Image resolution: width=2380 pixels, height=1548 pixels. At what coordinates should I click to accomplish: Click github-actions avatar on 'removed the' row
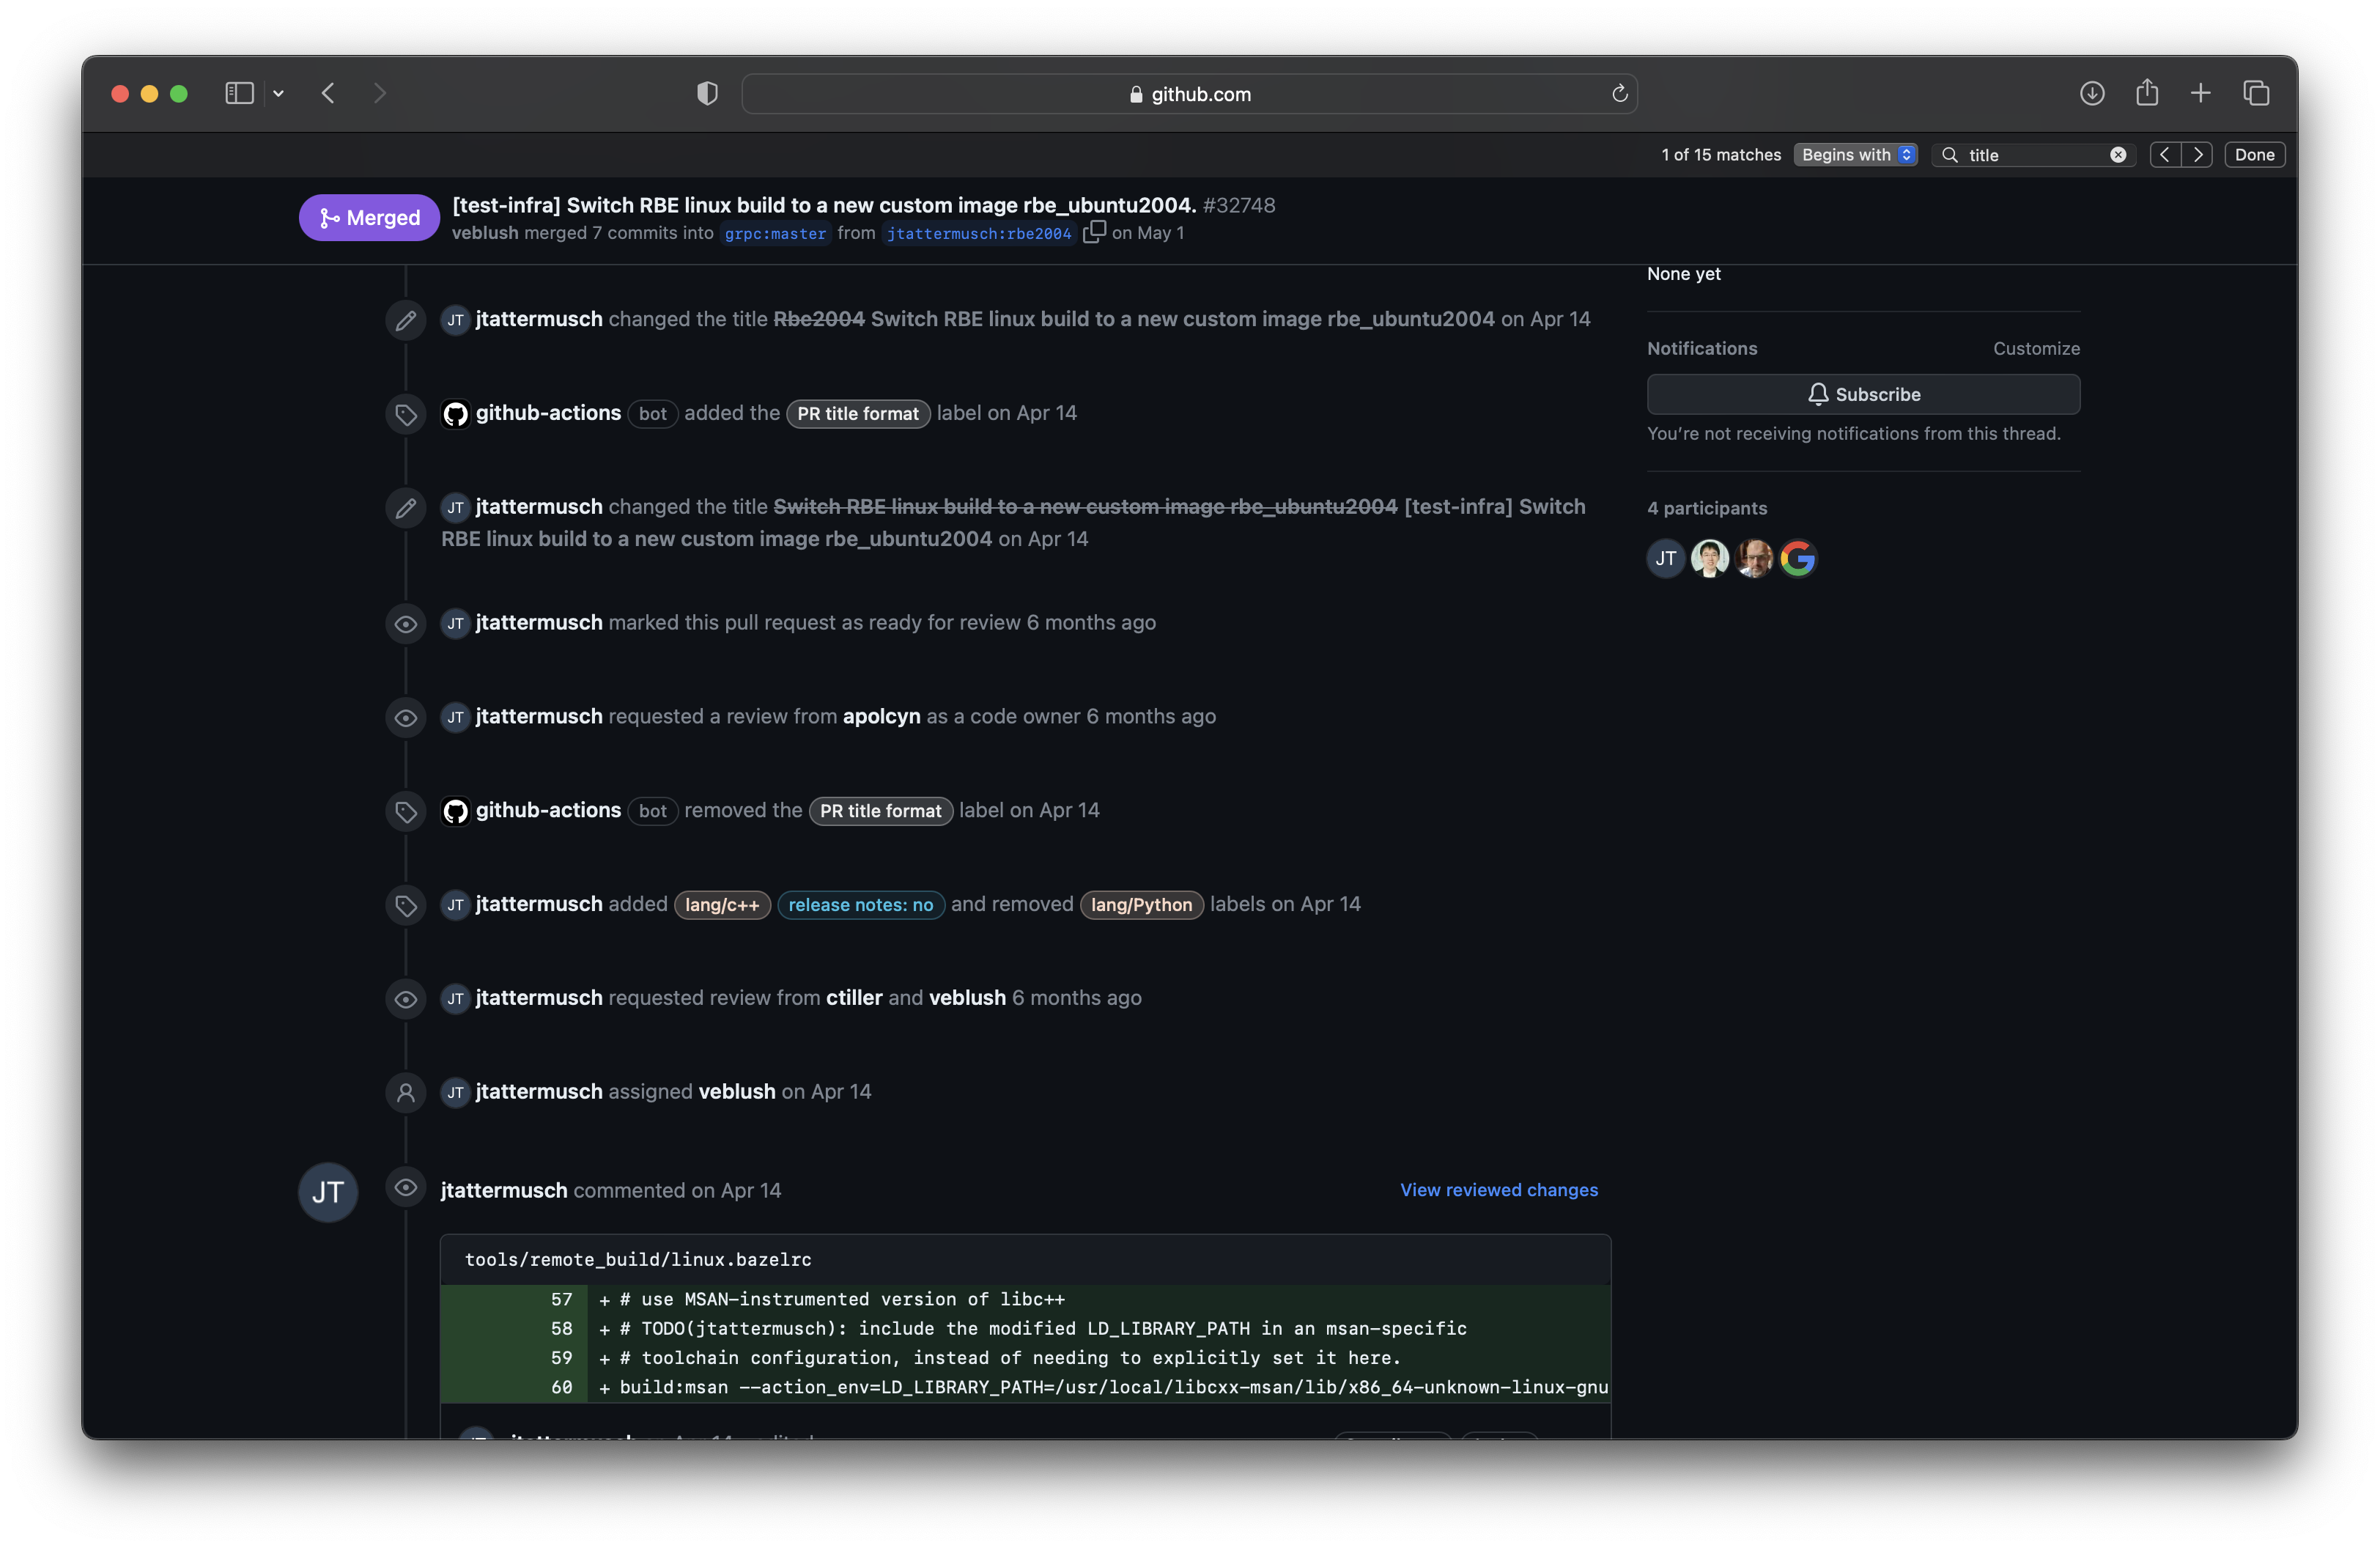point(455,811)
